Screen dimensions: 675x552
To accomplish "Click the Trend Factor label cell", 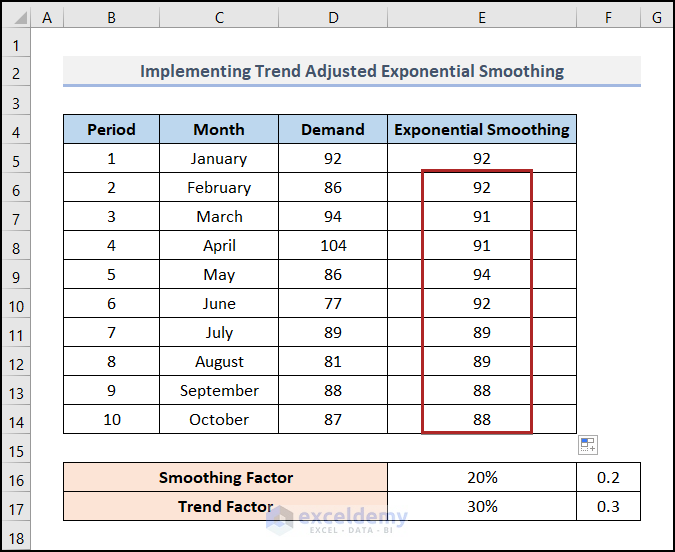I will coord(225,507).
